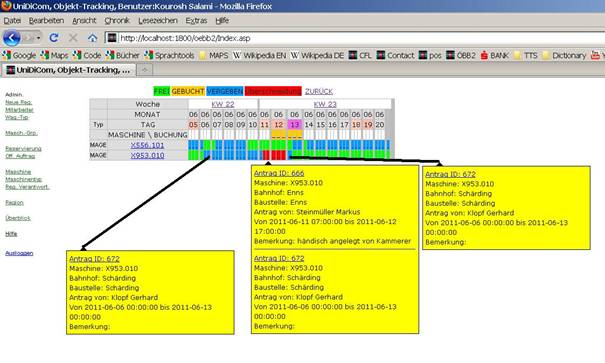Viewport: 605px width, 363px height.
Task: Open the Extras menu
Action: point(196,21)
